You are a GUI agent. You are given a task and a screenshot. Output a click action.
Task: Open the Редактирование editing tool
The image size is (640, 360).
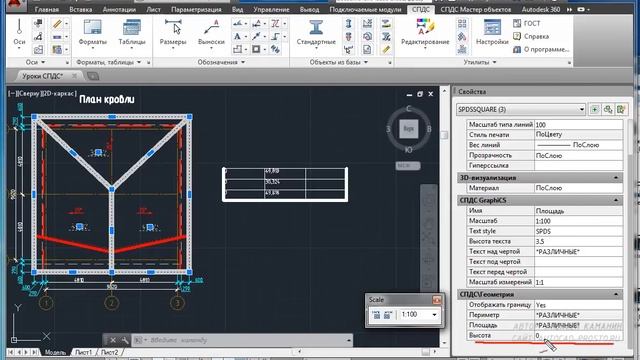click(x=425, y=33)
